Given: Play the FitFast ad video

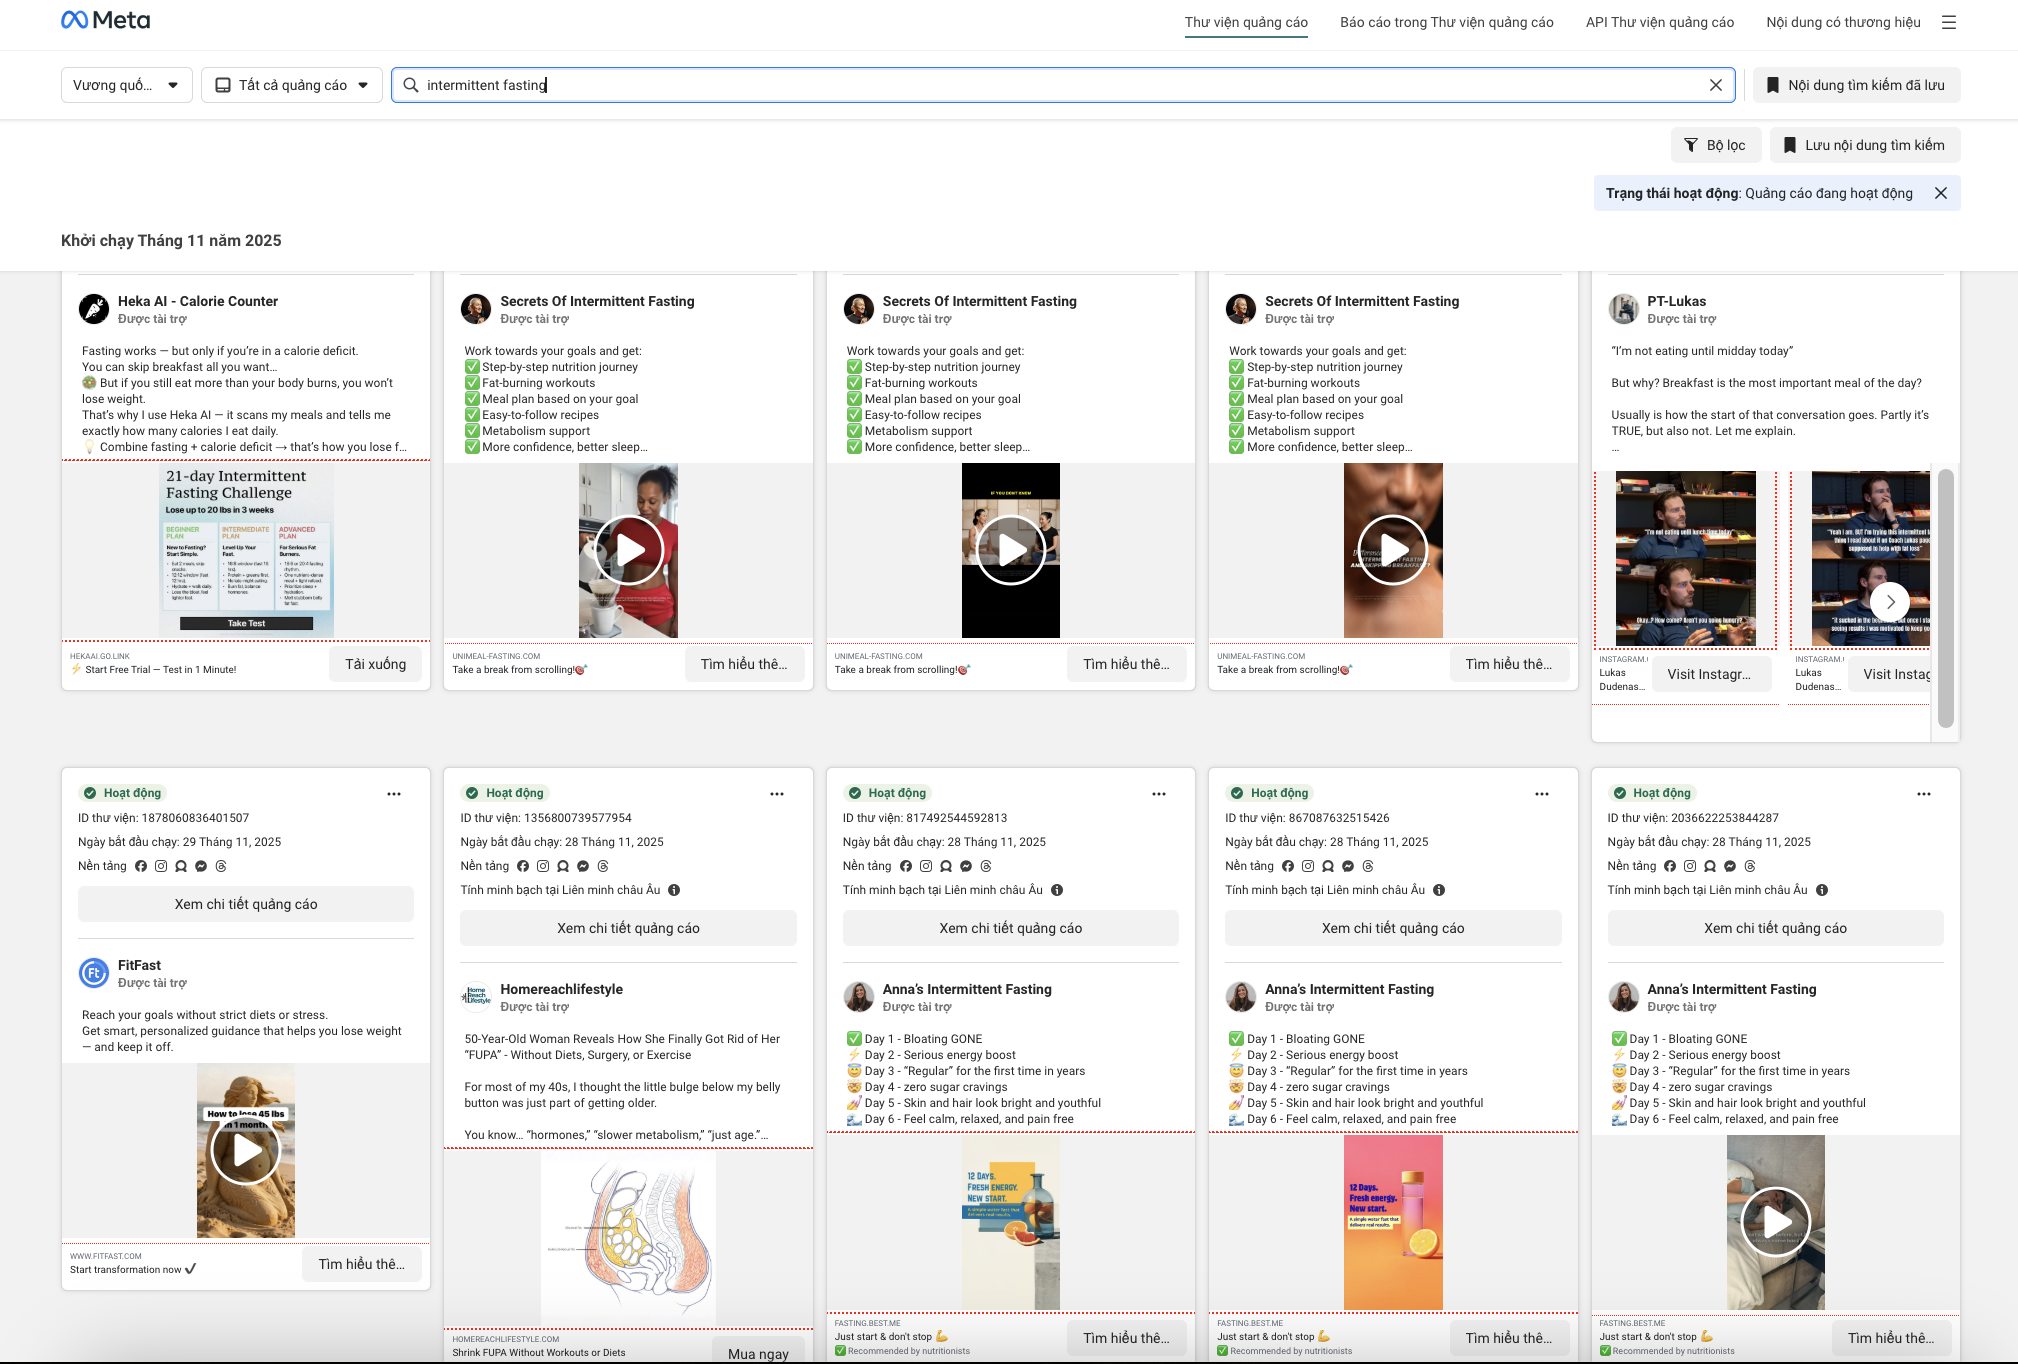Looking at the screenshot, I should (x=246, y=1150).
